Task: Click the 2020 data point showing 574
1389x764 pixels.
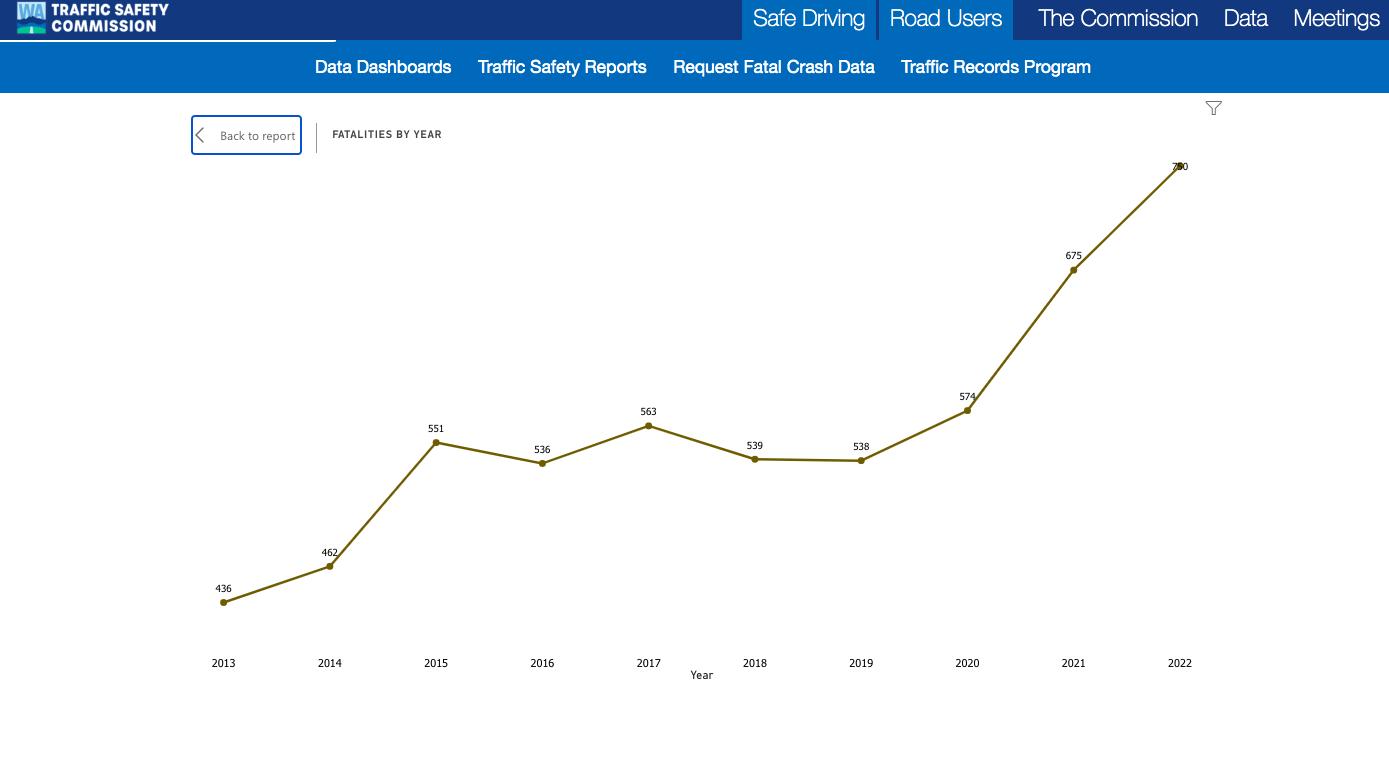Action: (x=967, y=410)
